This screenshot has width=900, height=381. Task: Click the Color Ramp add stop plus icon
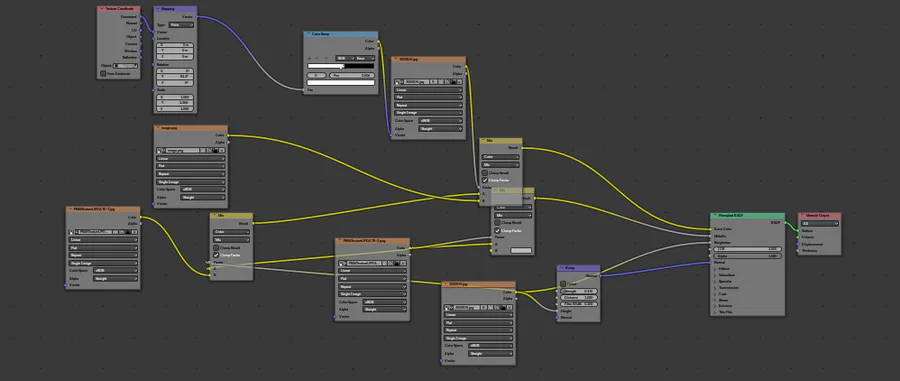[310, 58]
